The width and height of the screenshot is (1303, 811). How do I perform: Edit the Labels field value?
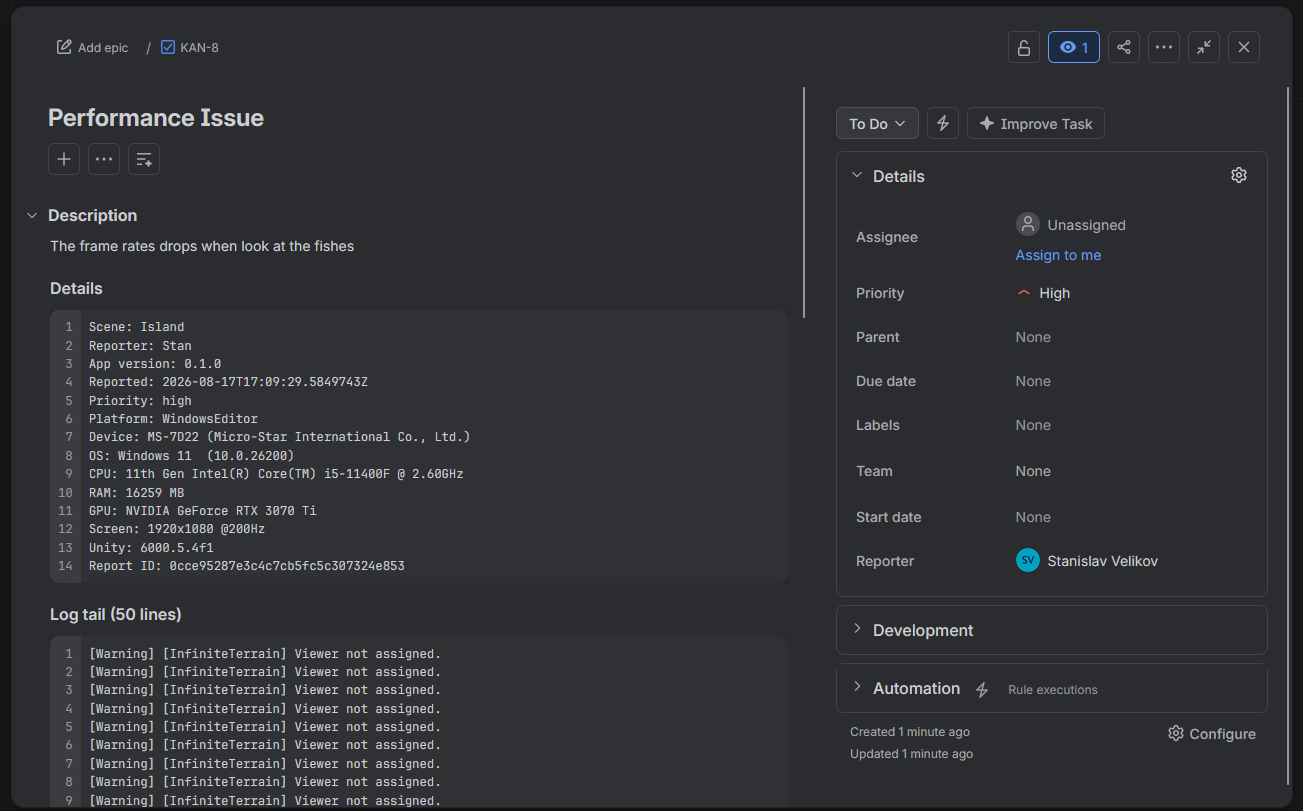coord(1033,425)
